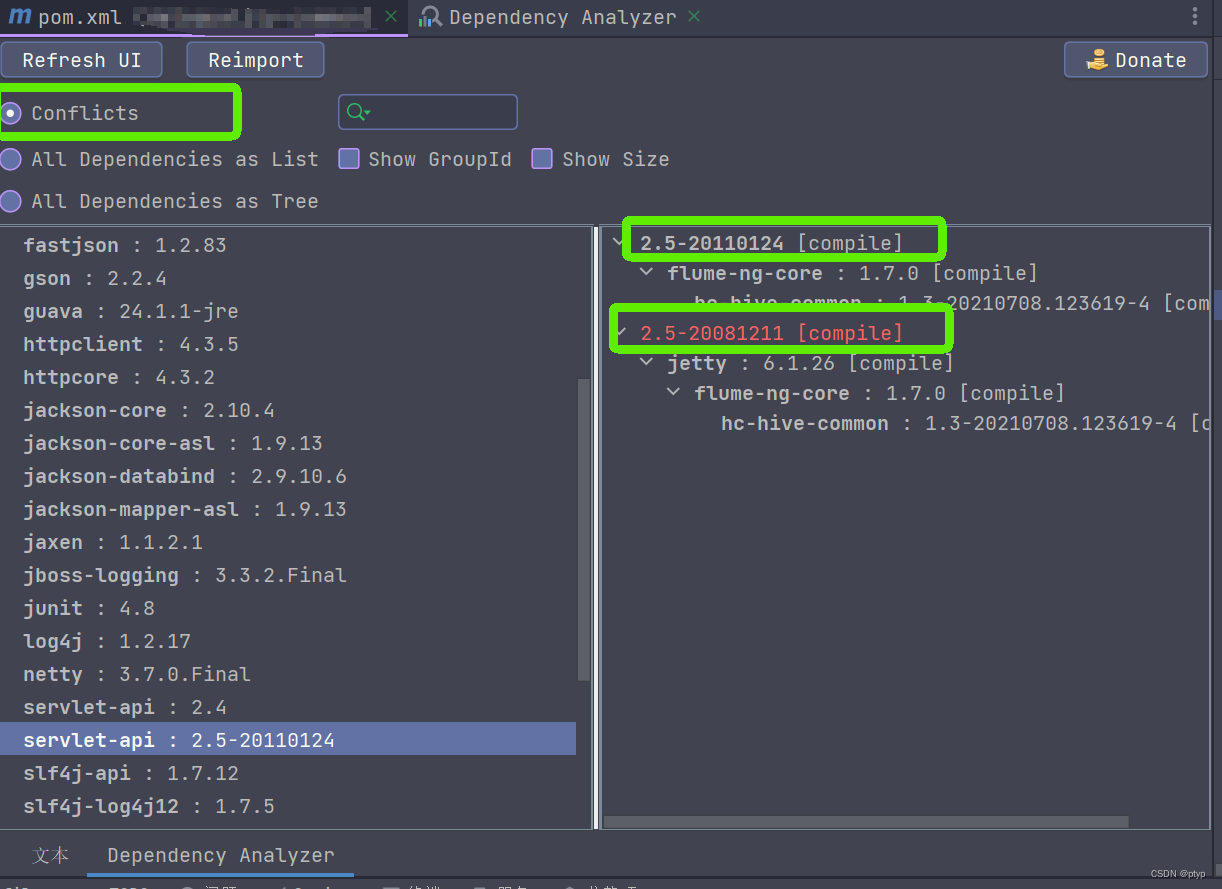Select jackson-mapper-asl : 1.9.13 entry
Image resolution: width=1222 pixels, height=889 pixels.
tap(289, 509)
